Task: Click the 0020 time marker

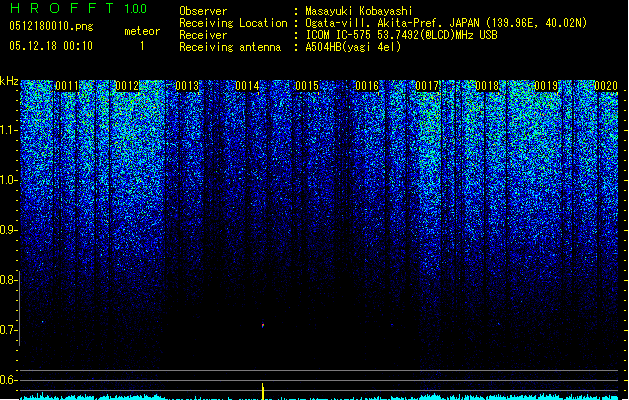Action: coord(606,86)
